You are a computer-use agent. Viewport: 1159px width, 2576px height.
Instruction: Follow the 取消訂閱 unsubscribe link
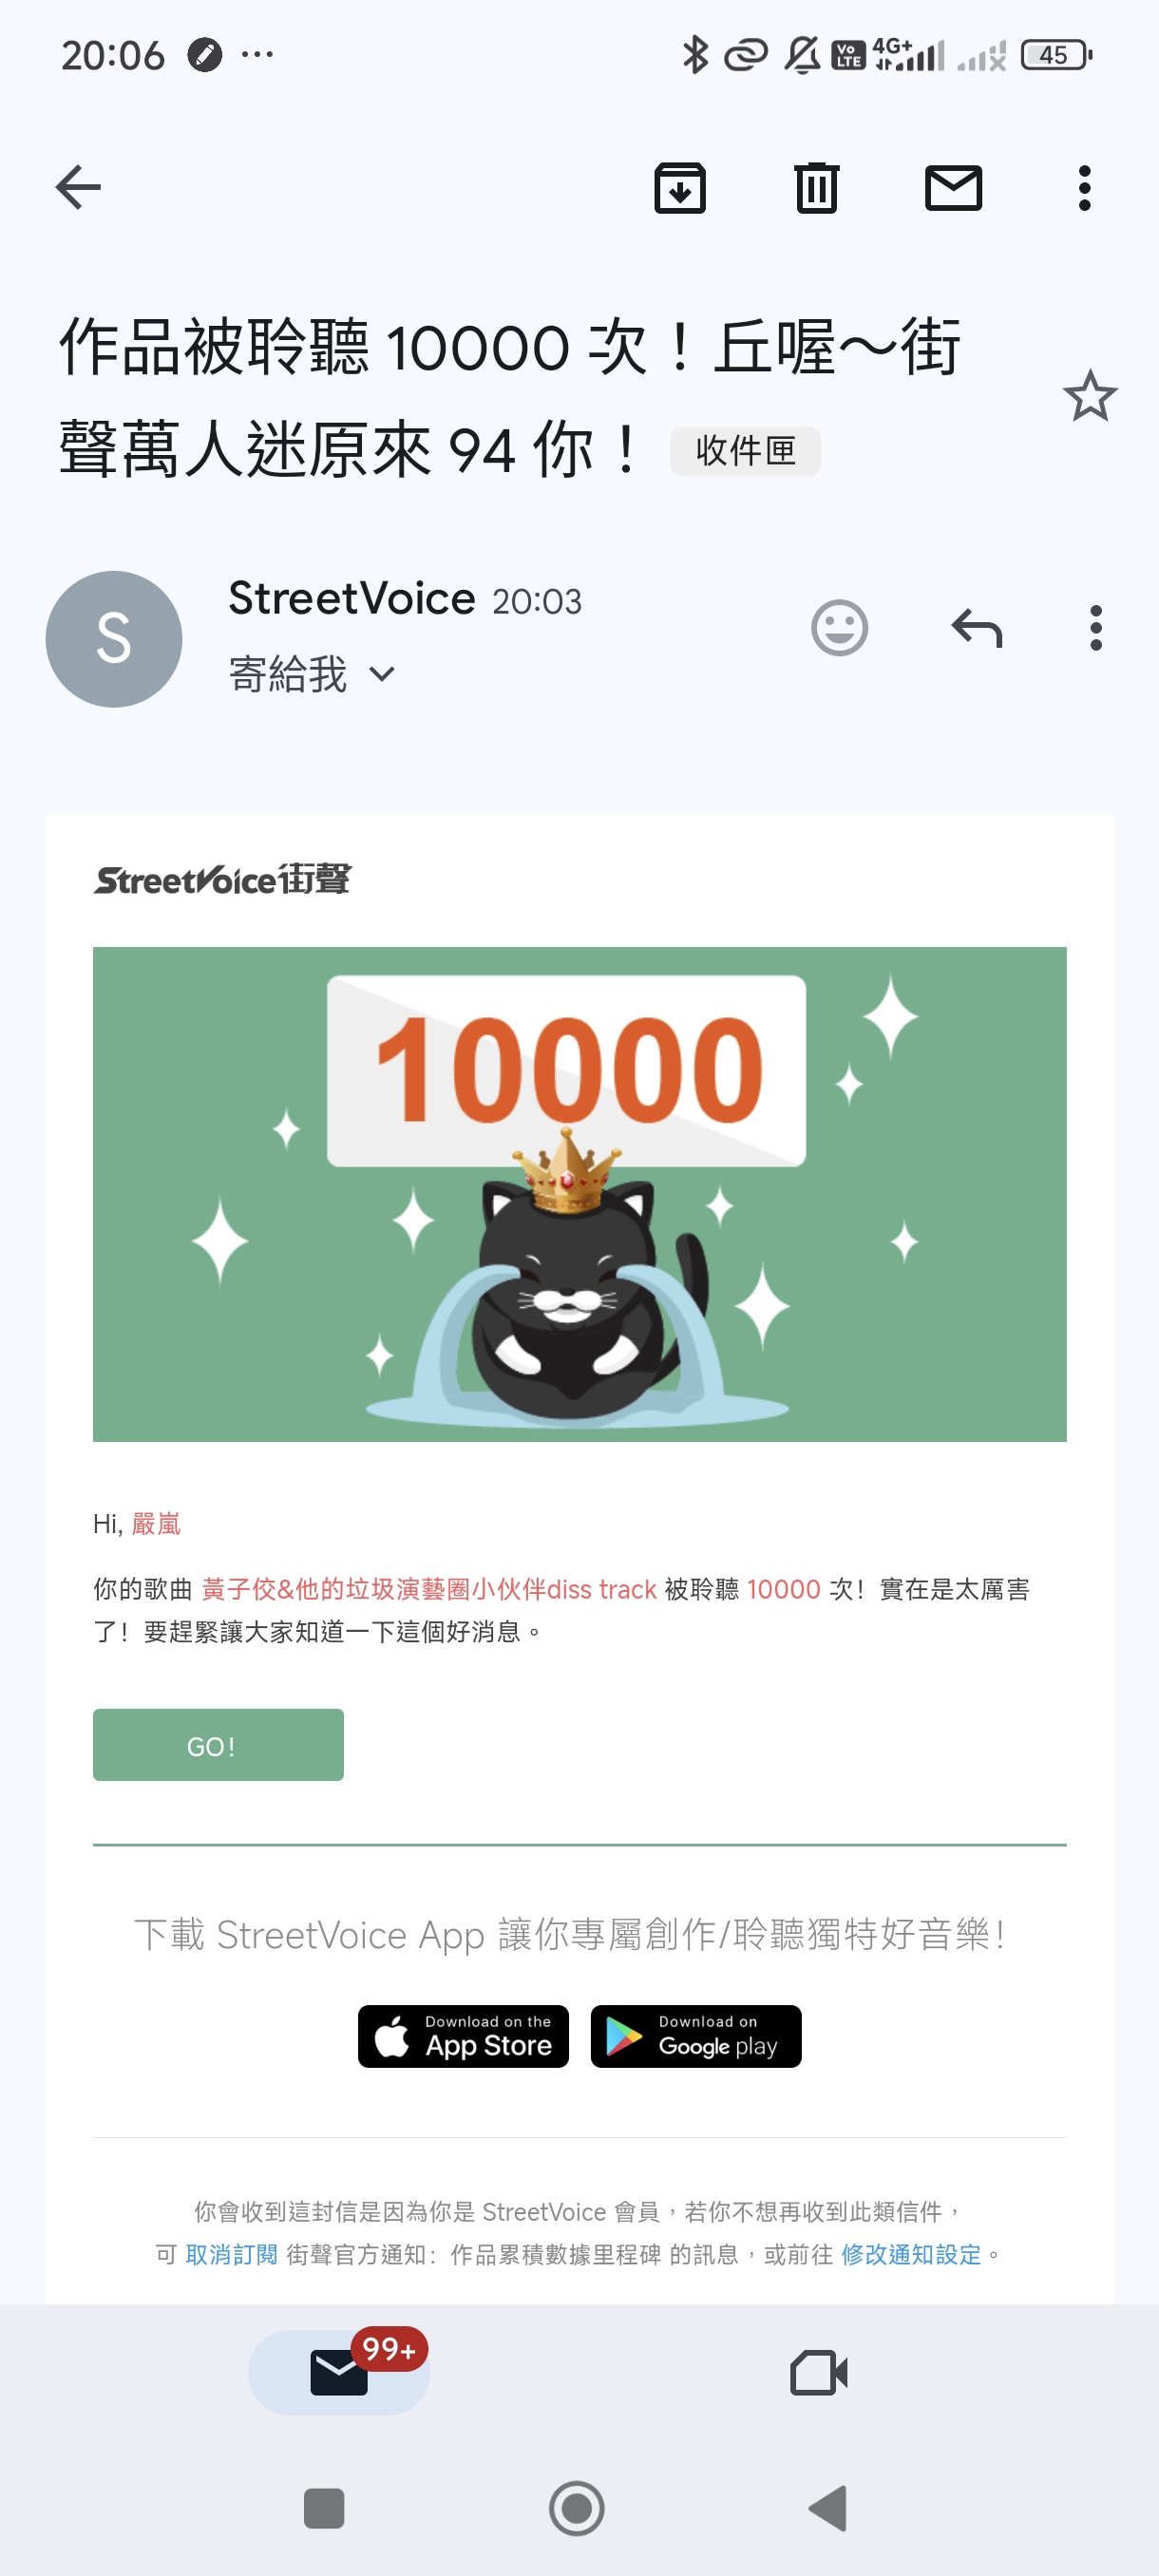coord(231,2254)
